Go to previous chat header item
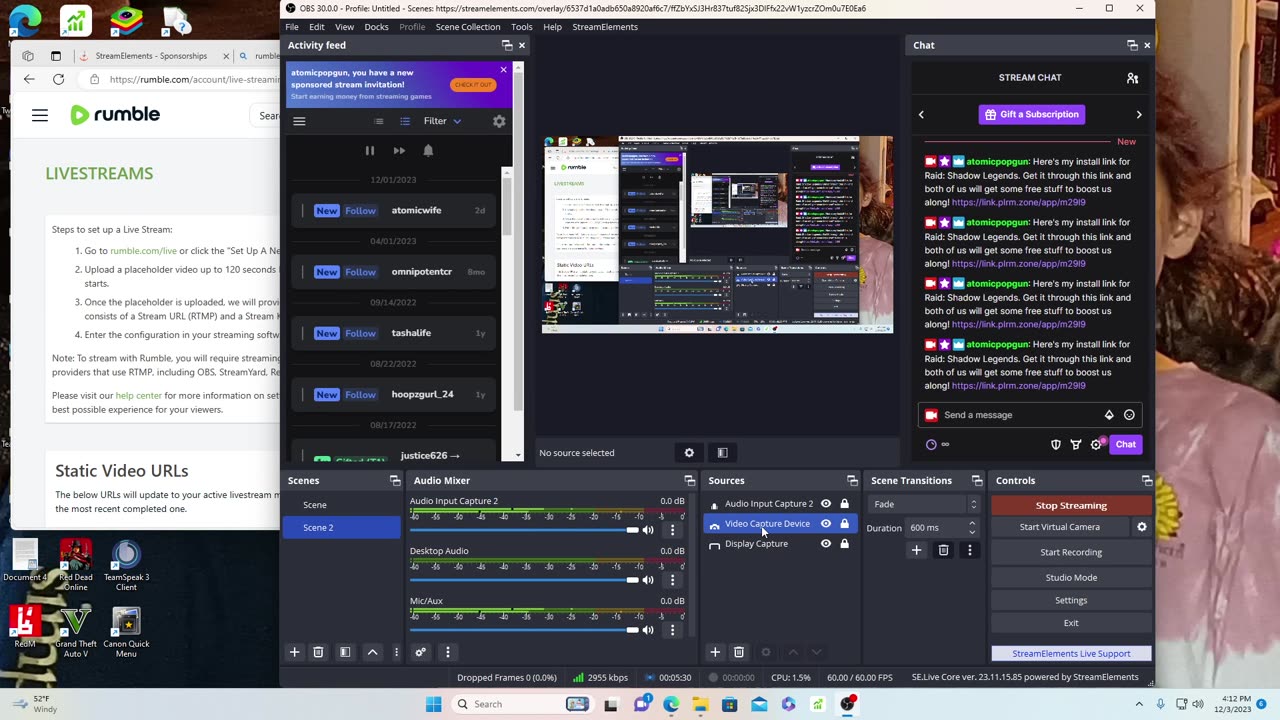The image size is (1280, 720). (x=921, y=114)
